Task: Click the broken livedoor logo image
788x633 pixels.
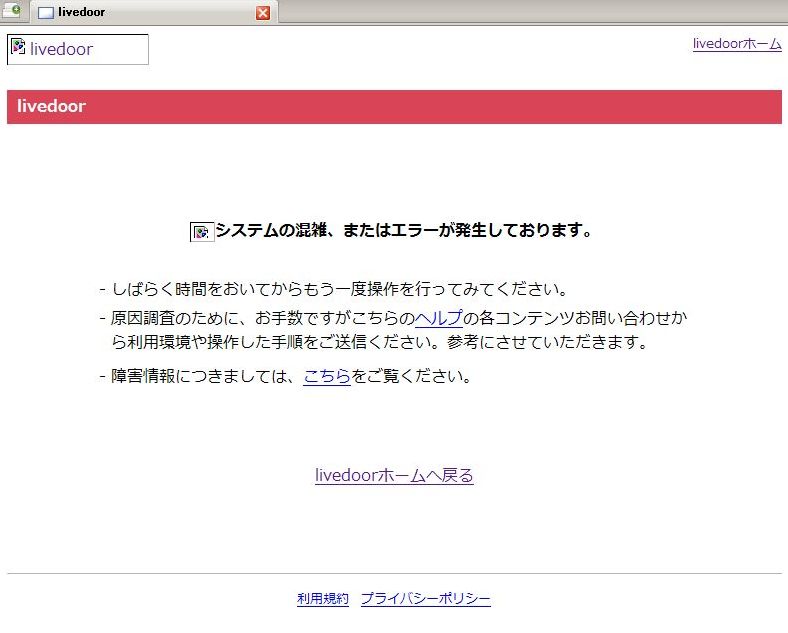Action: coord(78,49)
